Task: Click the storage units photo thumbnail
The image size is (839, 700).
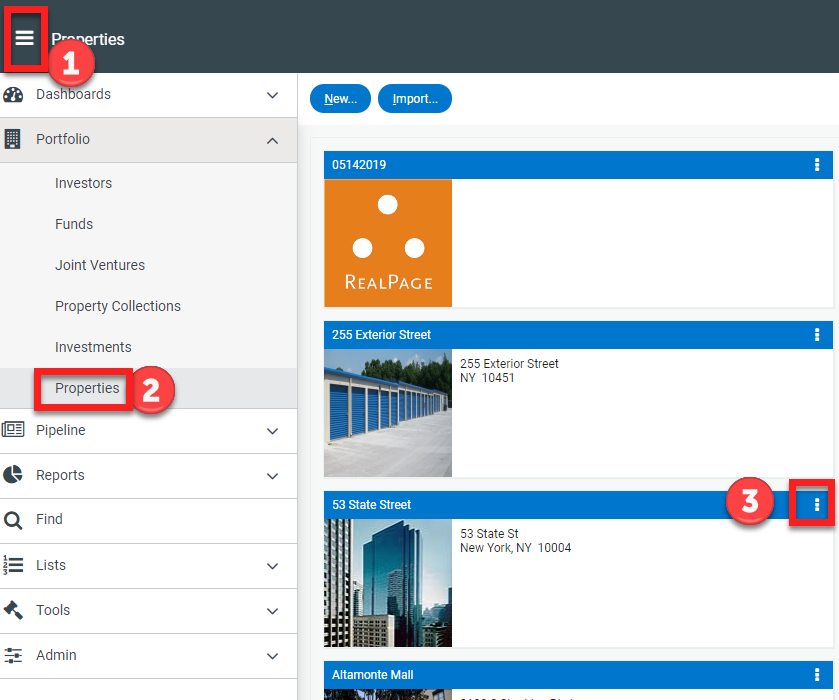Action: [x=388, y=413]
